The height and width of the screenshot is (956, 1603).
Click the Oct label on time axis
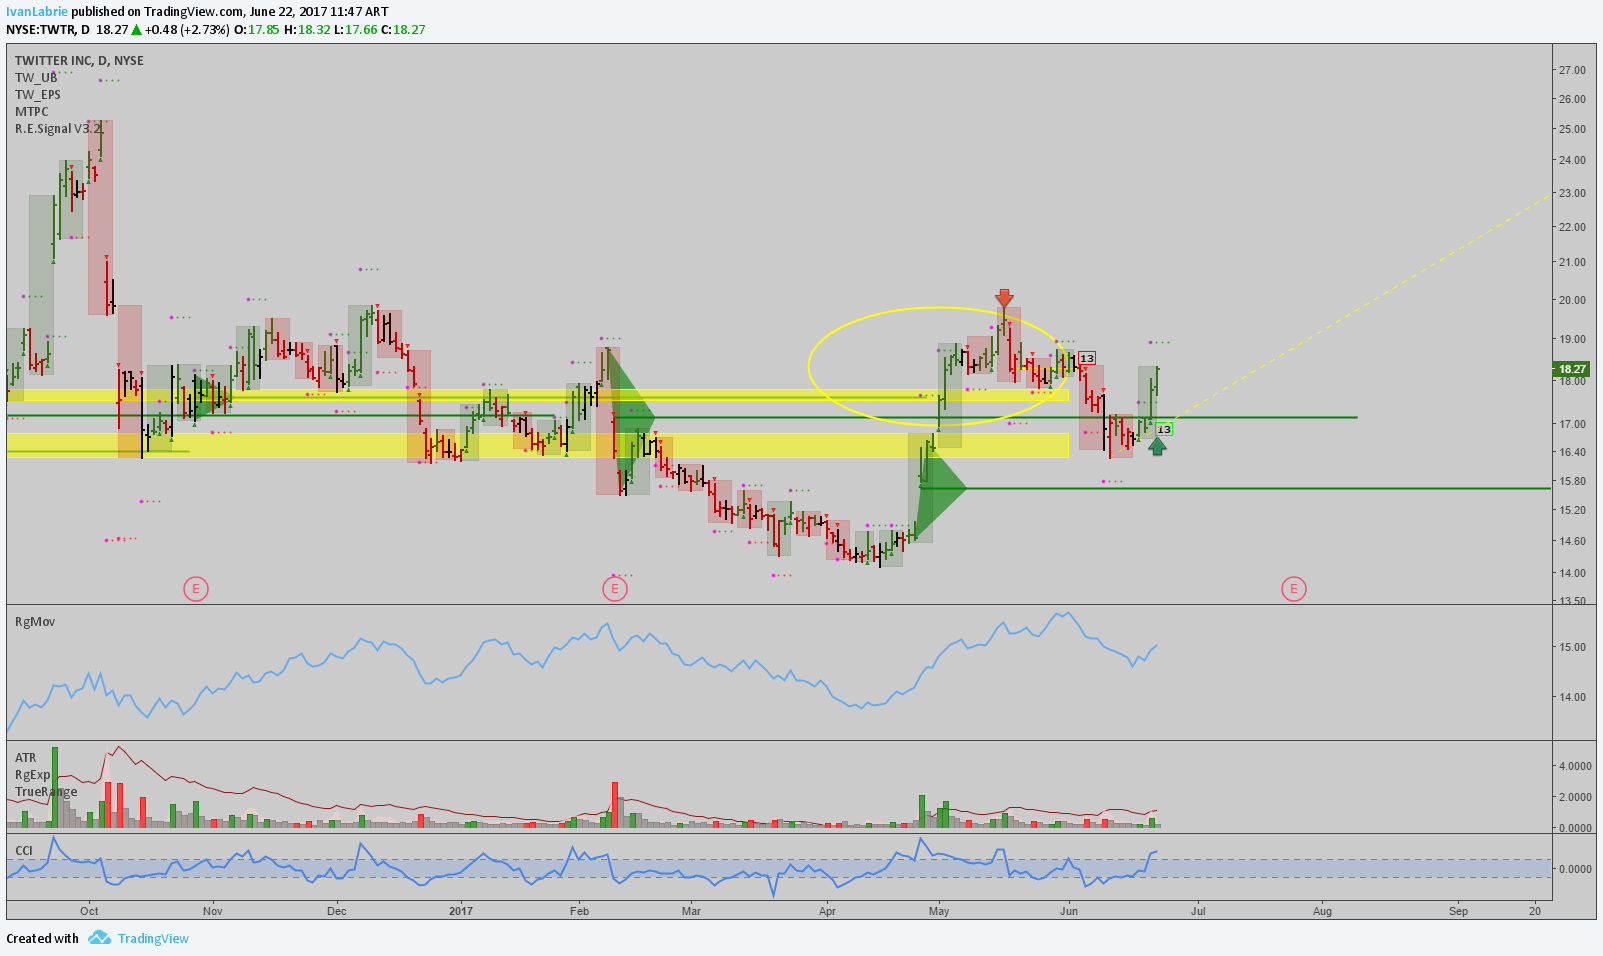pos(89,911)
